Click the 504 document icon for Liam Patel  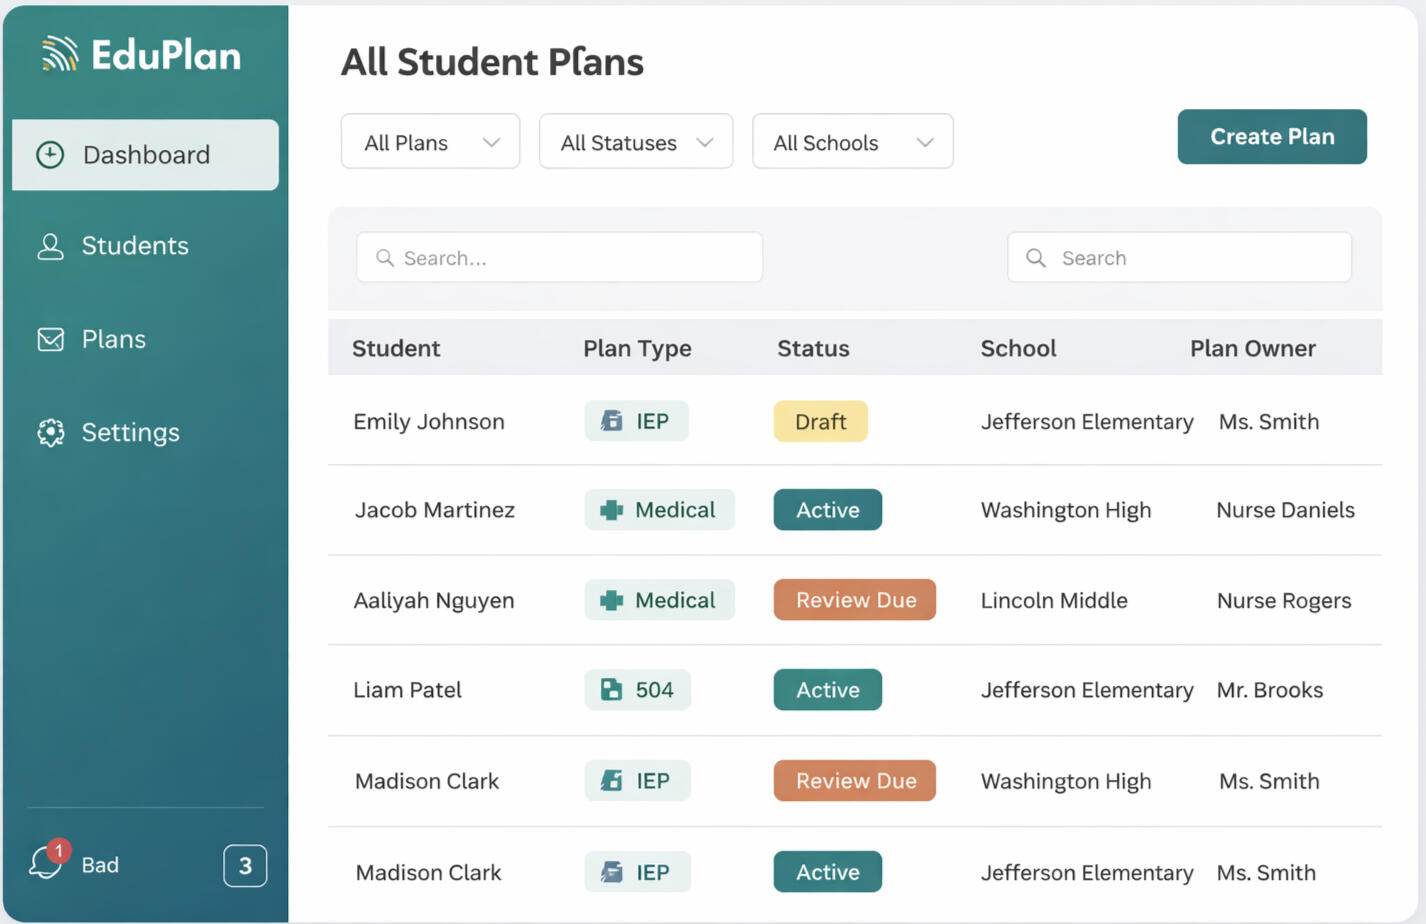611,690
